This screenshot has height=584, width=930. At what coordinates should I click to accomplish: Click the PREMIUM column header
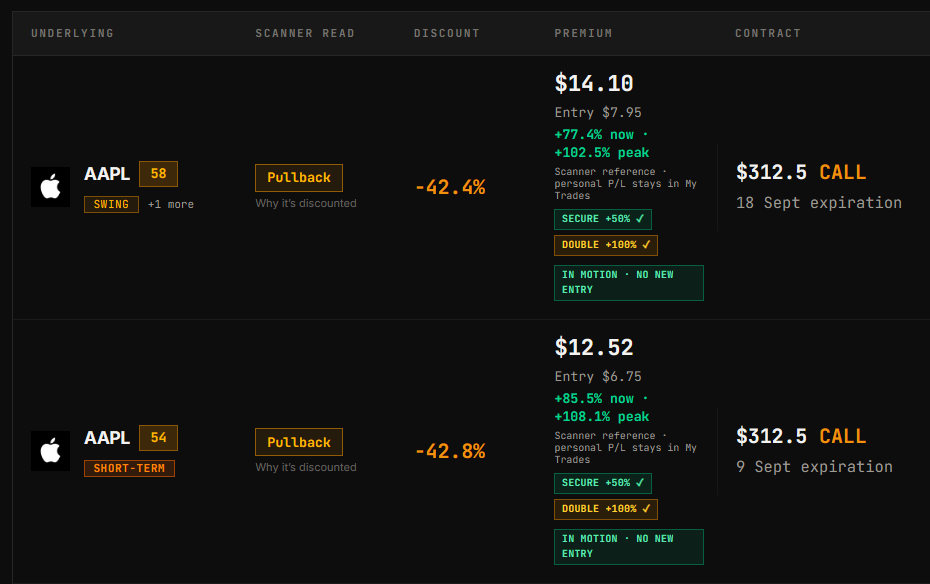pyautogui.click(x=583, y=33)
